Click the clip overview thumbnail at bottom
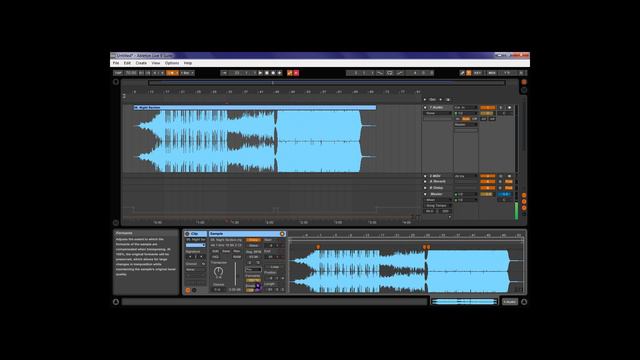640x360 pixels. 464,302
